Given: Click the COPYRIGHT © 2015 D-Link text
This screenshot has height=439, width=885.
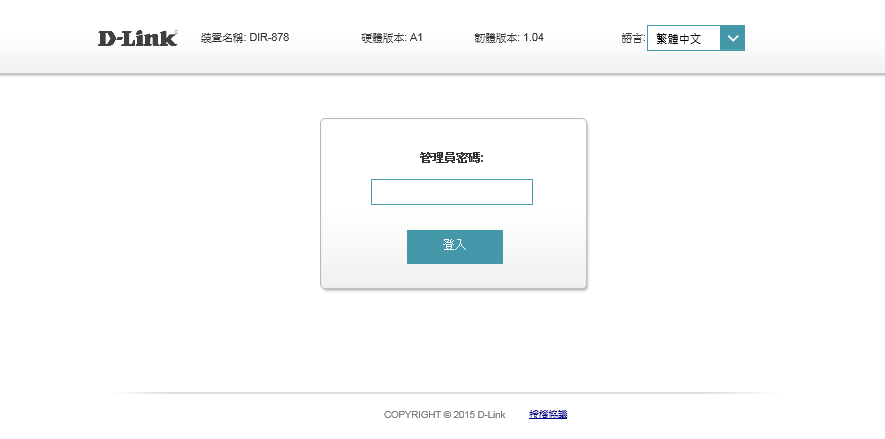Looking at the screenshot, I should pos(444,414).
